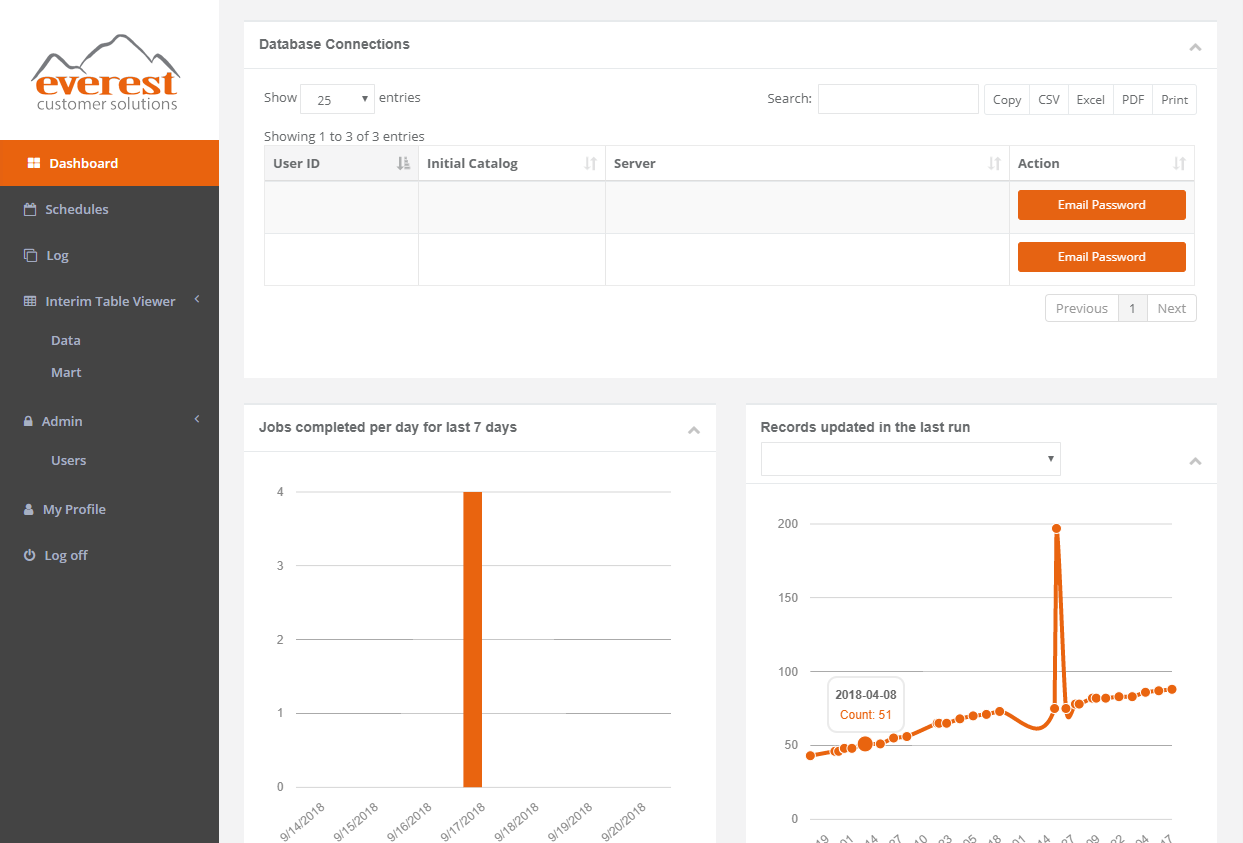Click the 9/17/2018 orange bar in chart
Screen dimensions: 1243x843
tap(473, 639)
